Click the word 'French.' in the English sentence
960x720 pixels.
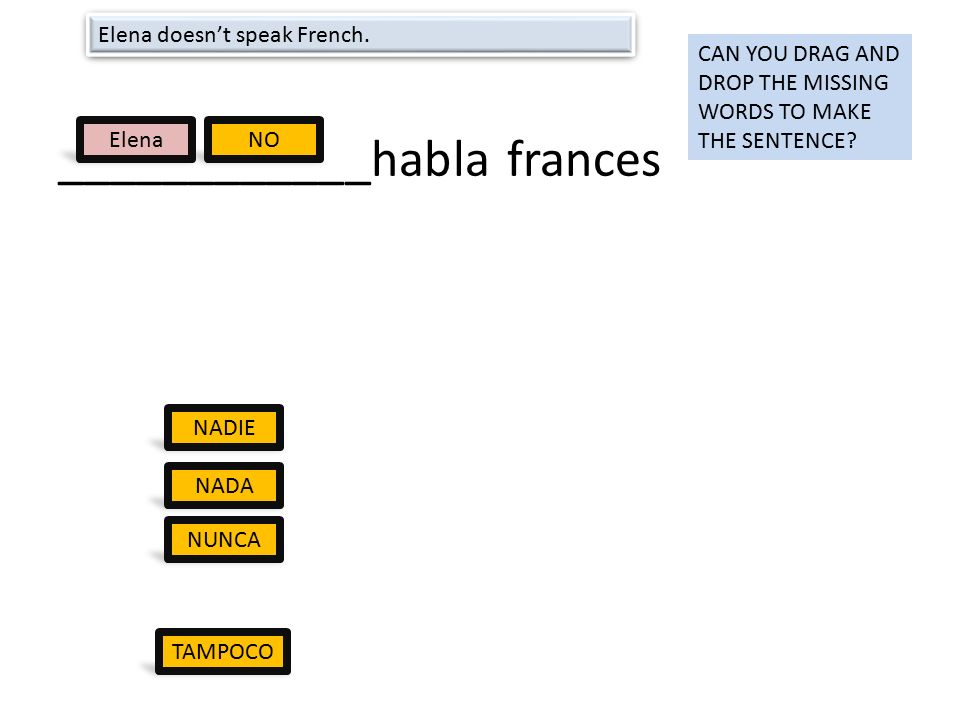click(x=333, y=35)
